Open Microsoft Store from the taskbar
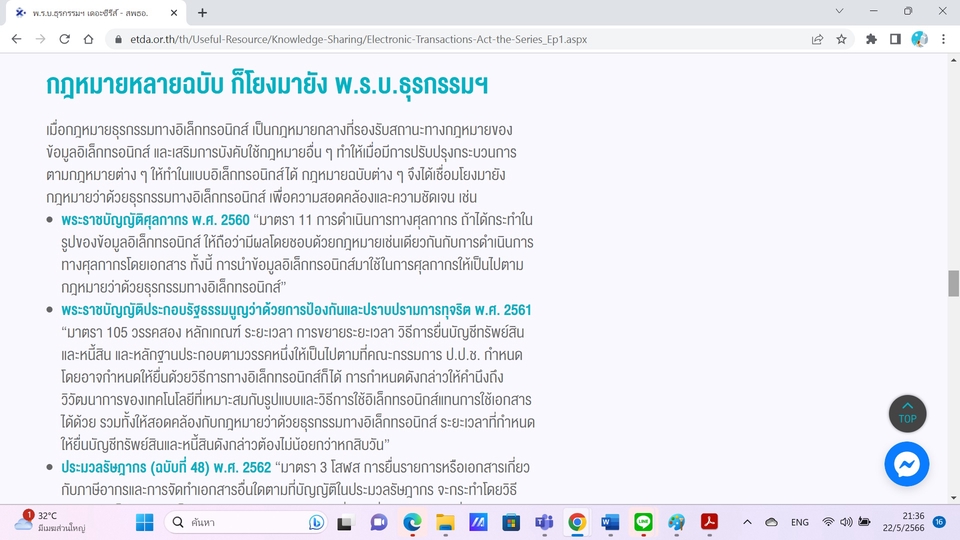The width and height of the screenshot is (960, 540). point(511,522)
